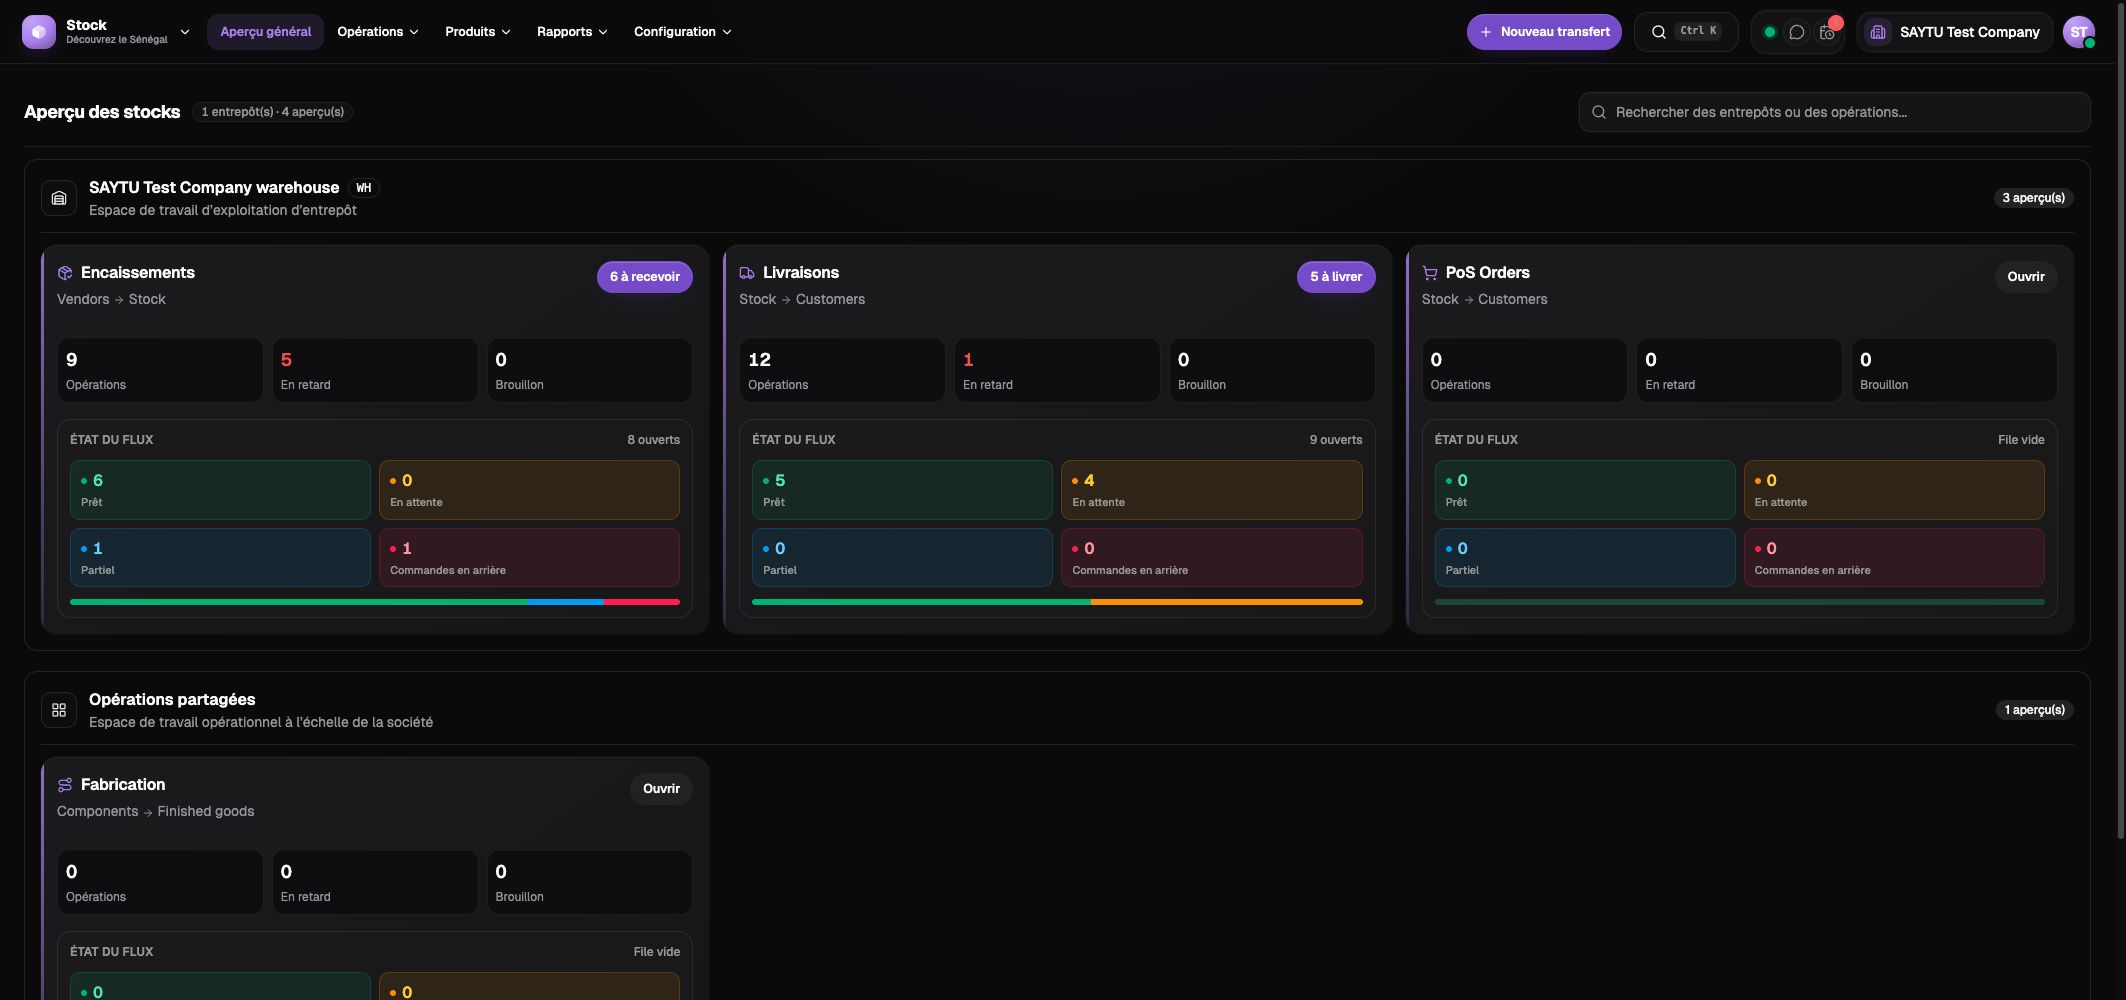This screenshot has height=1000, width=2126.
Task: Click the Opérations partagées grid icon
Action: point(59,710)
